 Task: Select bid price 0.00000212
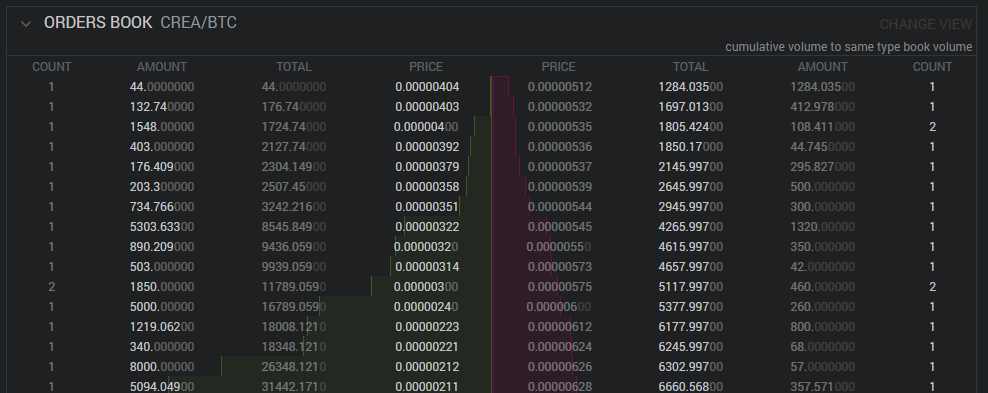pos(427,367)
